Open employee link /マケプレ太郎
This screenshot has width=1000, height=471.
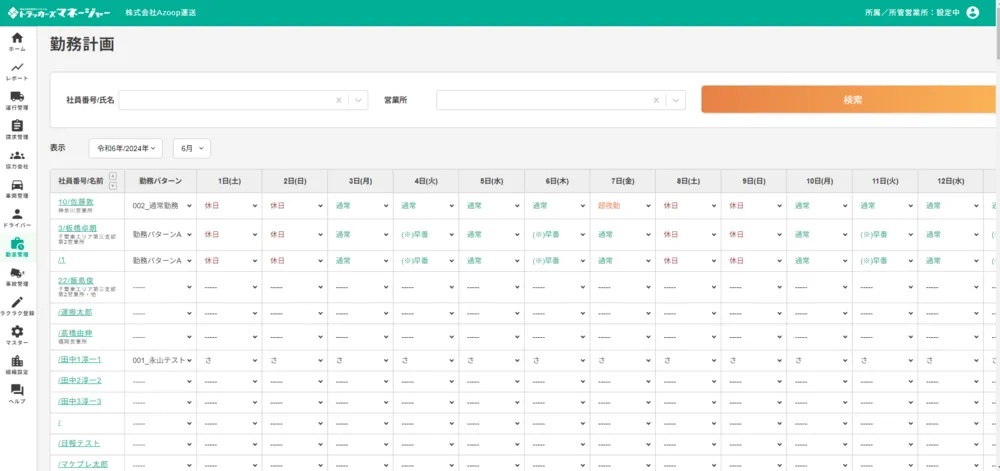coord(83,464)
